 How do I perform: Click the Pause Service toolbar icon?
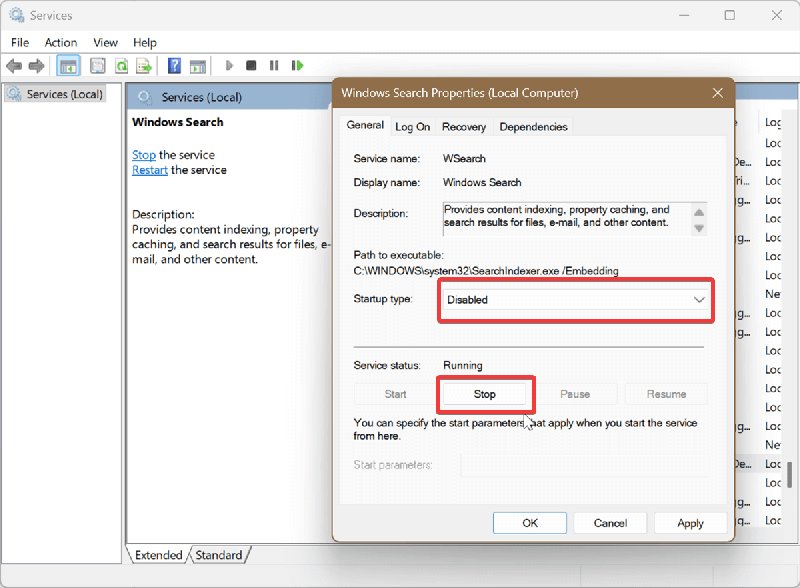[x=274, y=65]
